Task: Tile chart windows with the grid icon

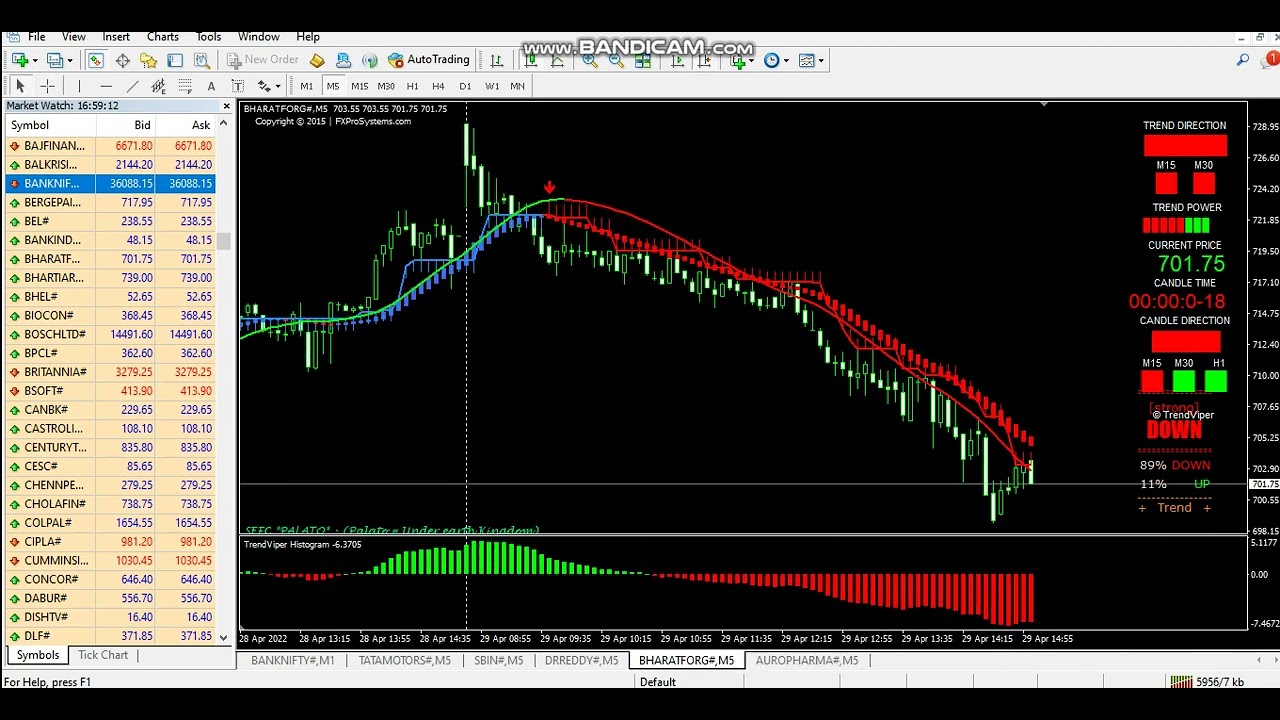Action: pyautogui.click(x=643, y=60)
